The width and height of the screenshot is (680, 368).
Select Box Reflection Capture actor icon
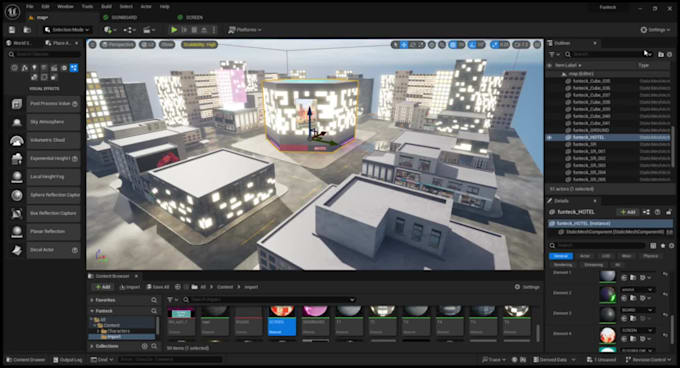(x=17, y=213)
